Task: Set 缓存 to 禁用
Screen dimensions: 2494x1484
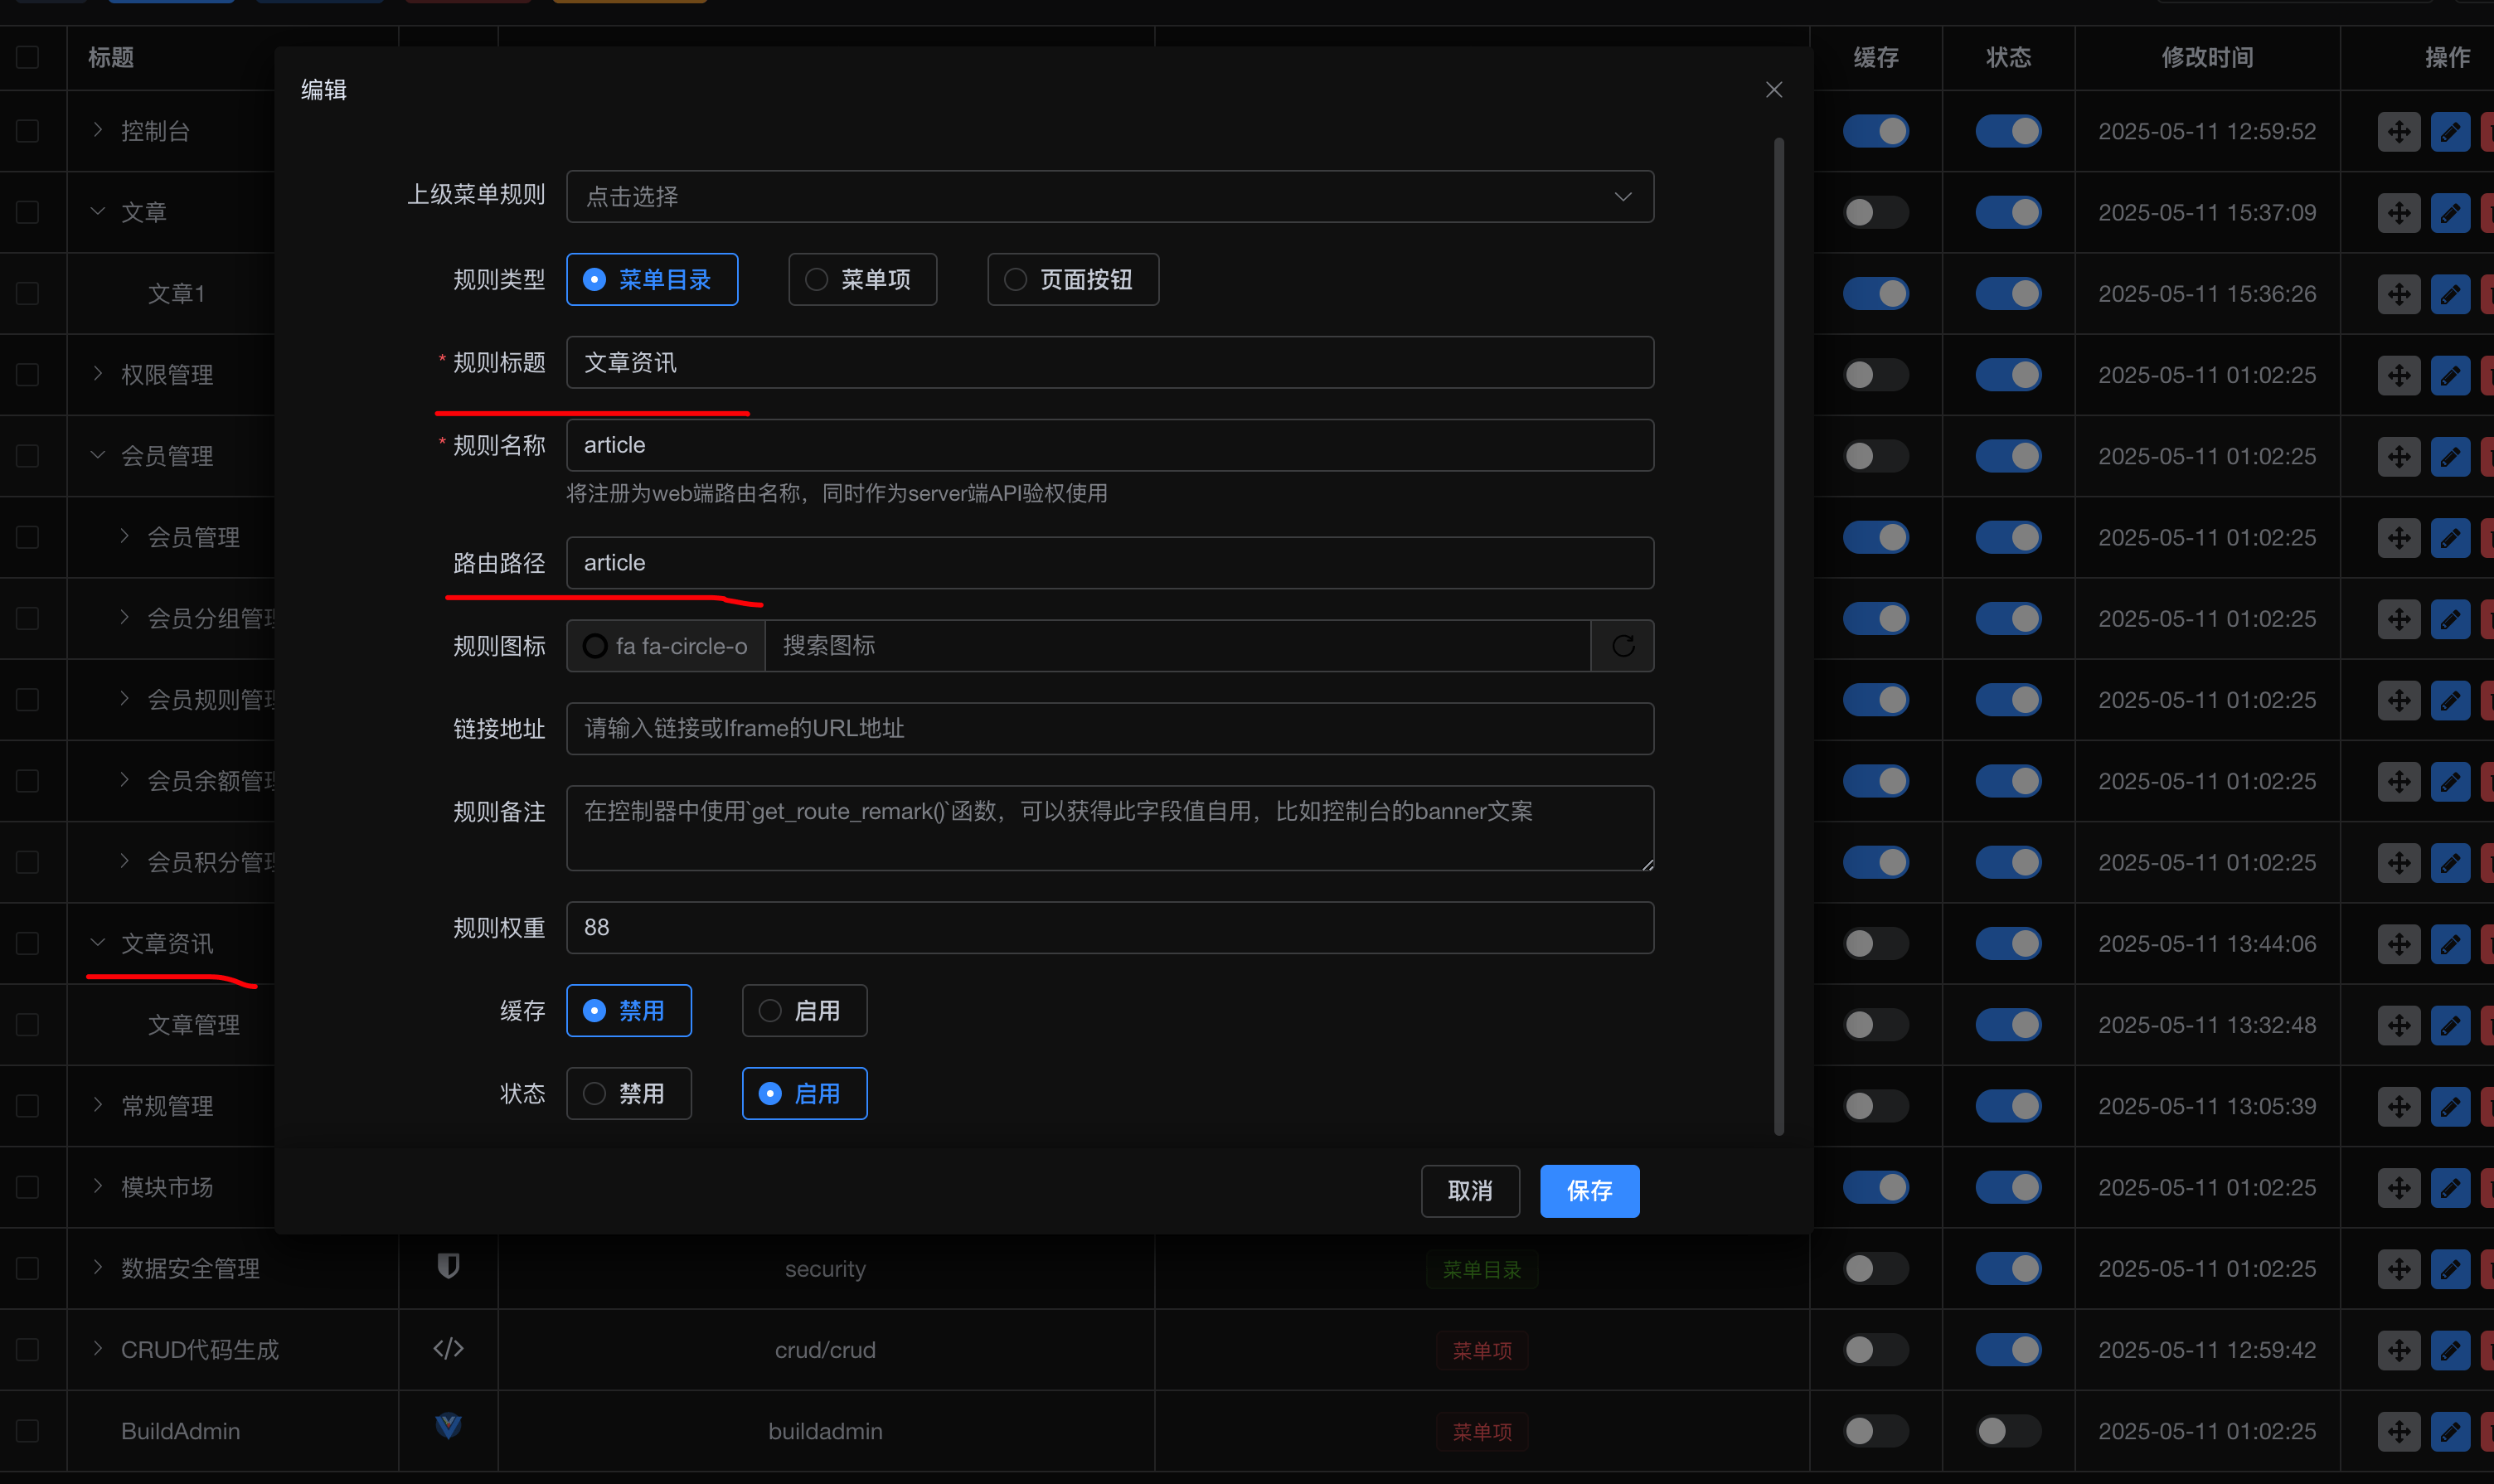Action: (629, 1011)
